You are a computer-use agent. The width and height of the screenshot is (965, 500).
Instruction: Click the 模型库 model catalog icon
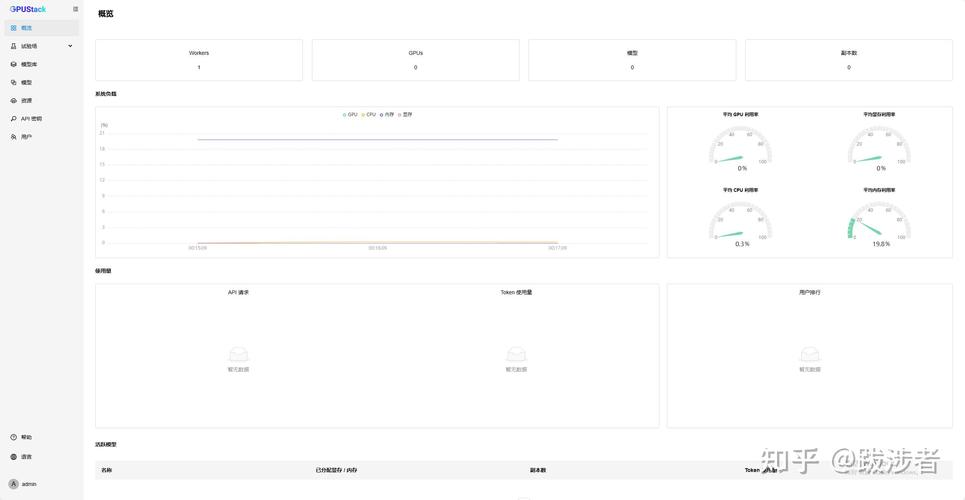click(x=13, y=64)
